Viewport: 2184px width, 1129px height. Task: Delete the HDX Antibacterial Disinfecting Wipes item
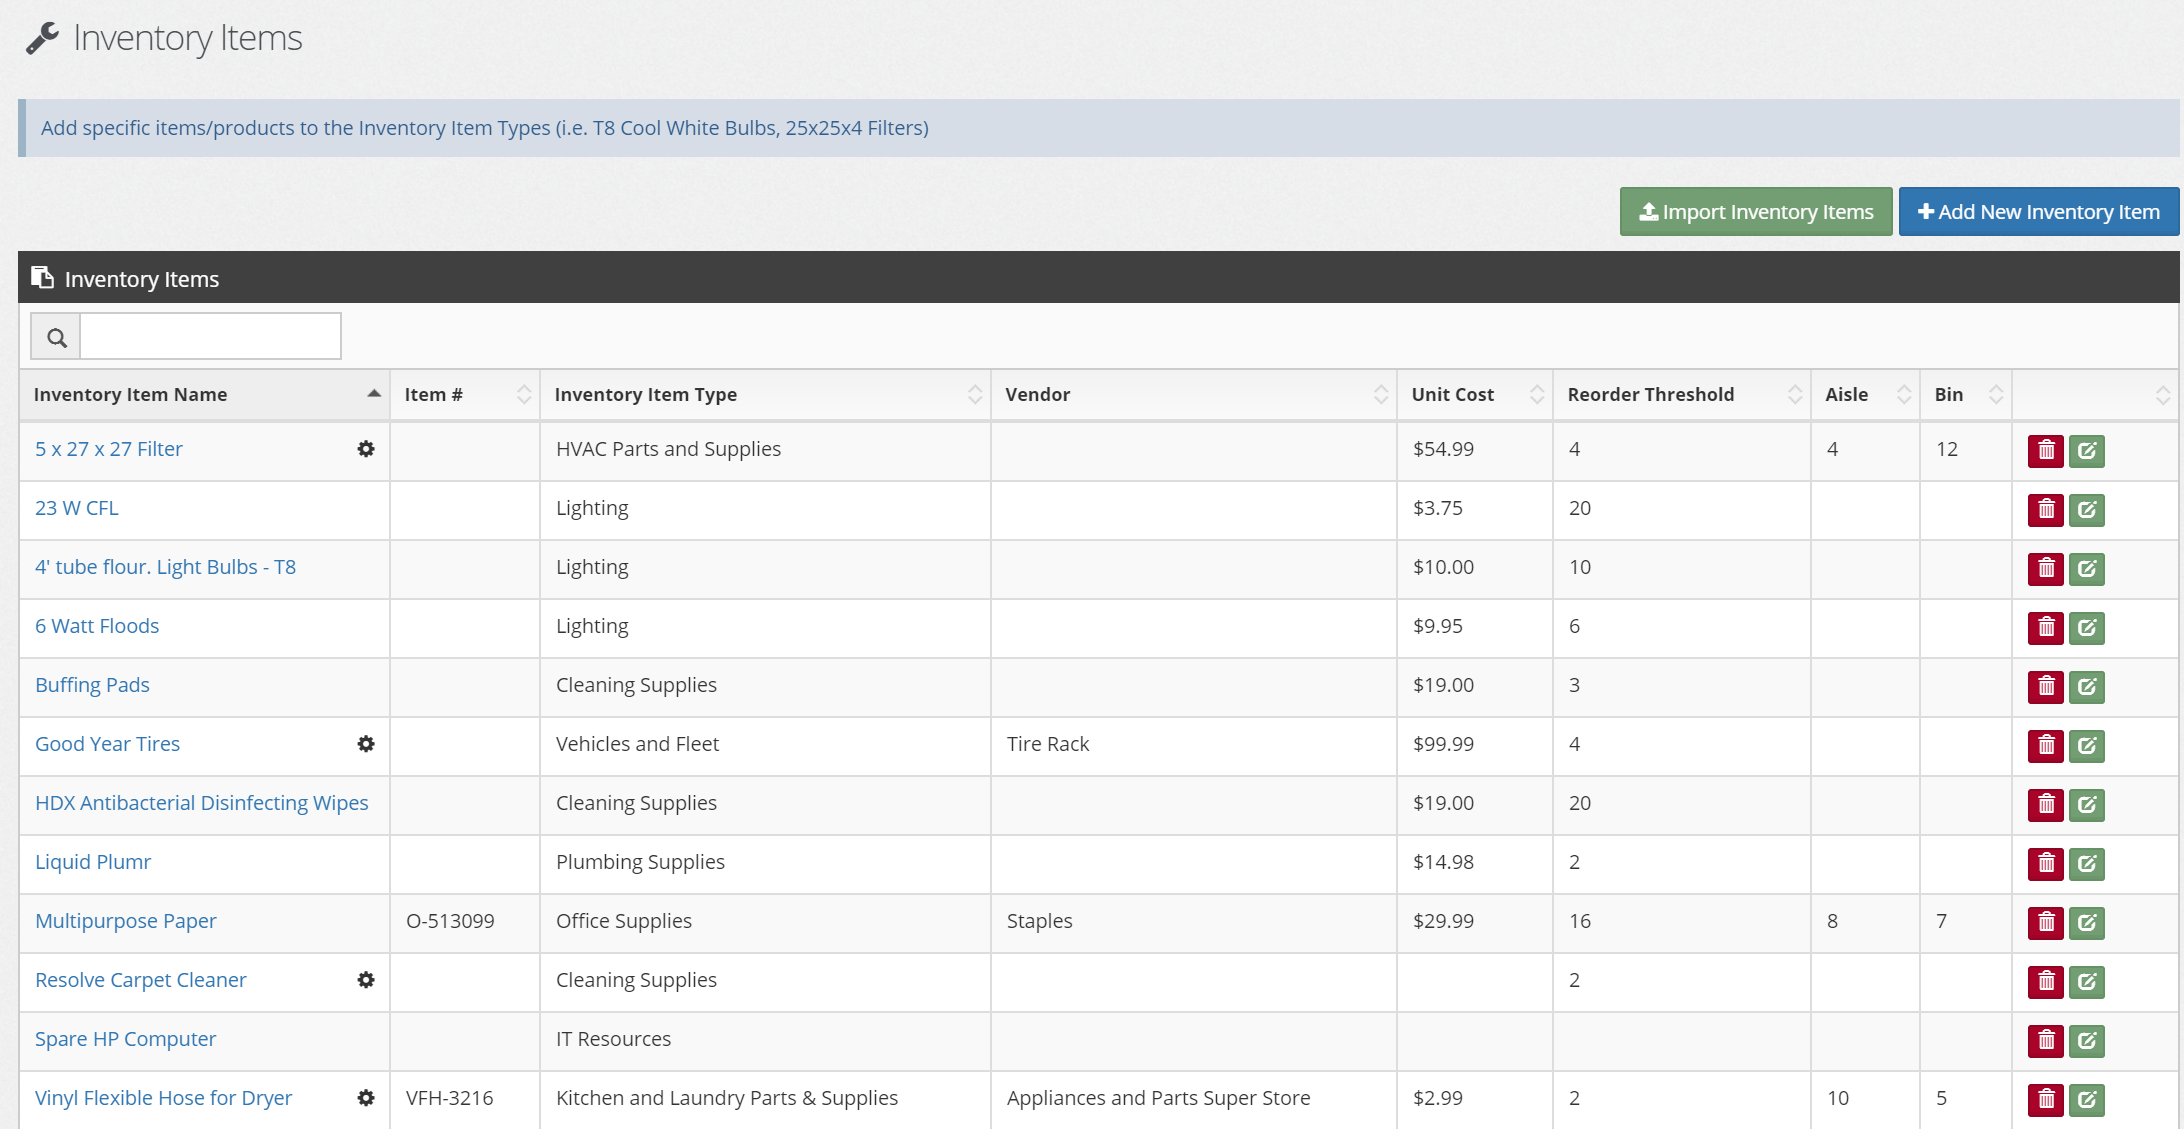[2045, 805]
